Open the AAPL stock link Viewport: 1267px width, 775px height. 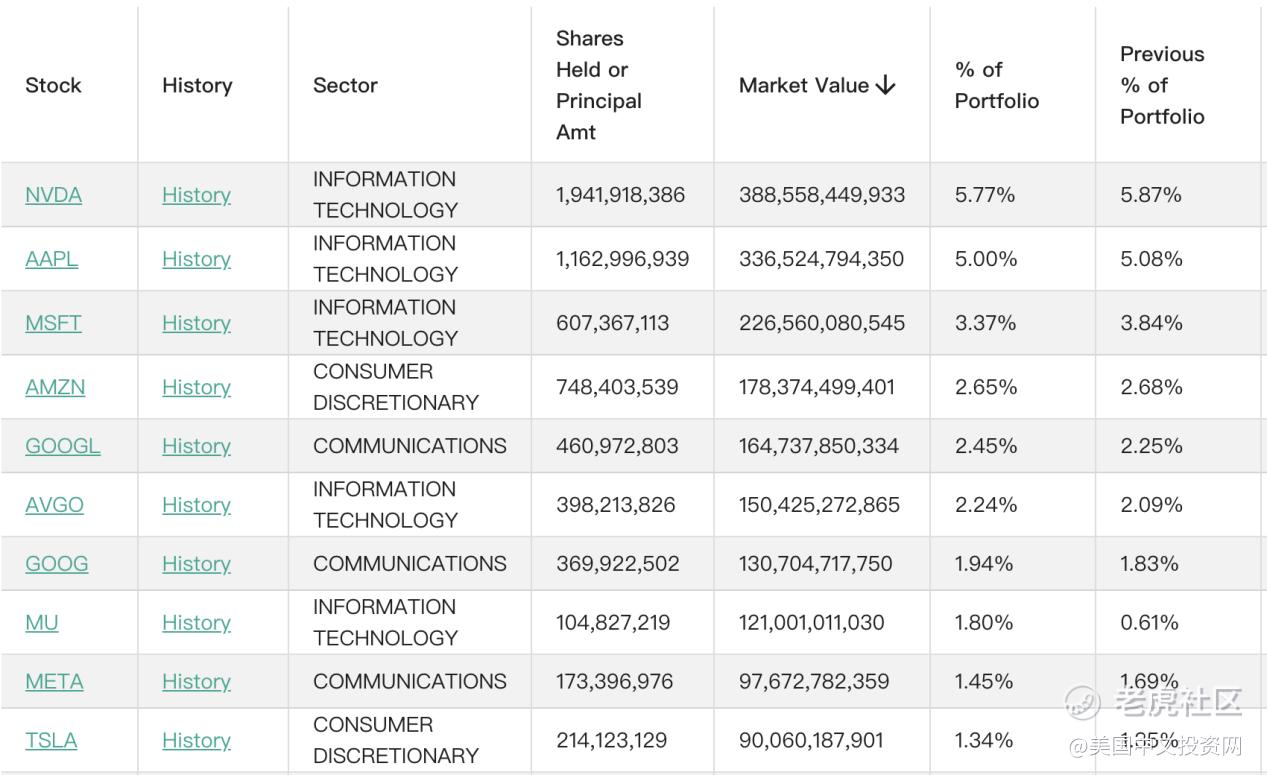51,259
